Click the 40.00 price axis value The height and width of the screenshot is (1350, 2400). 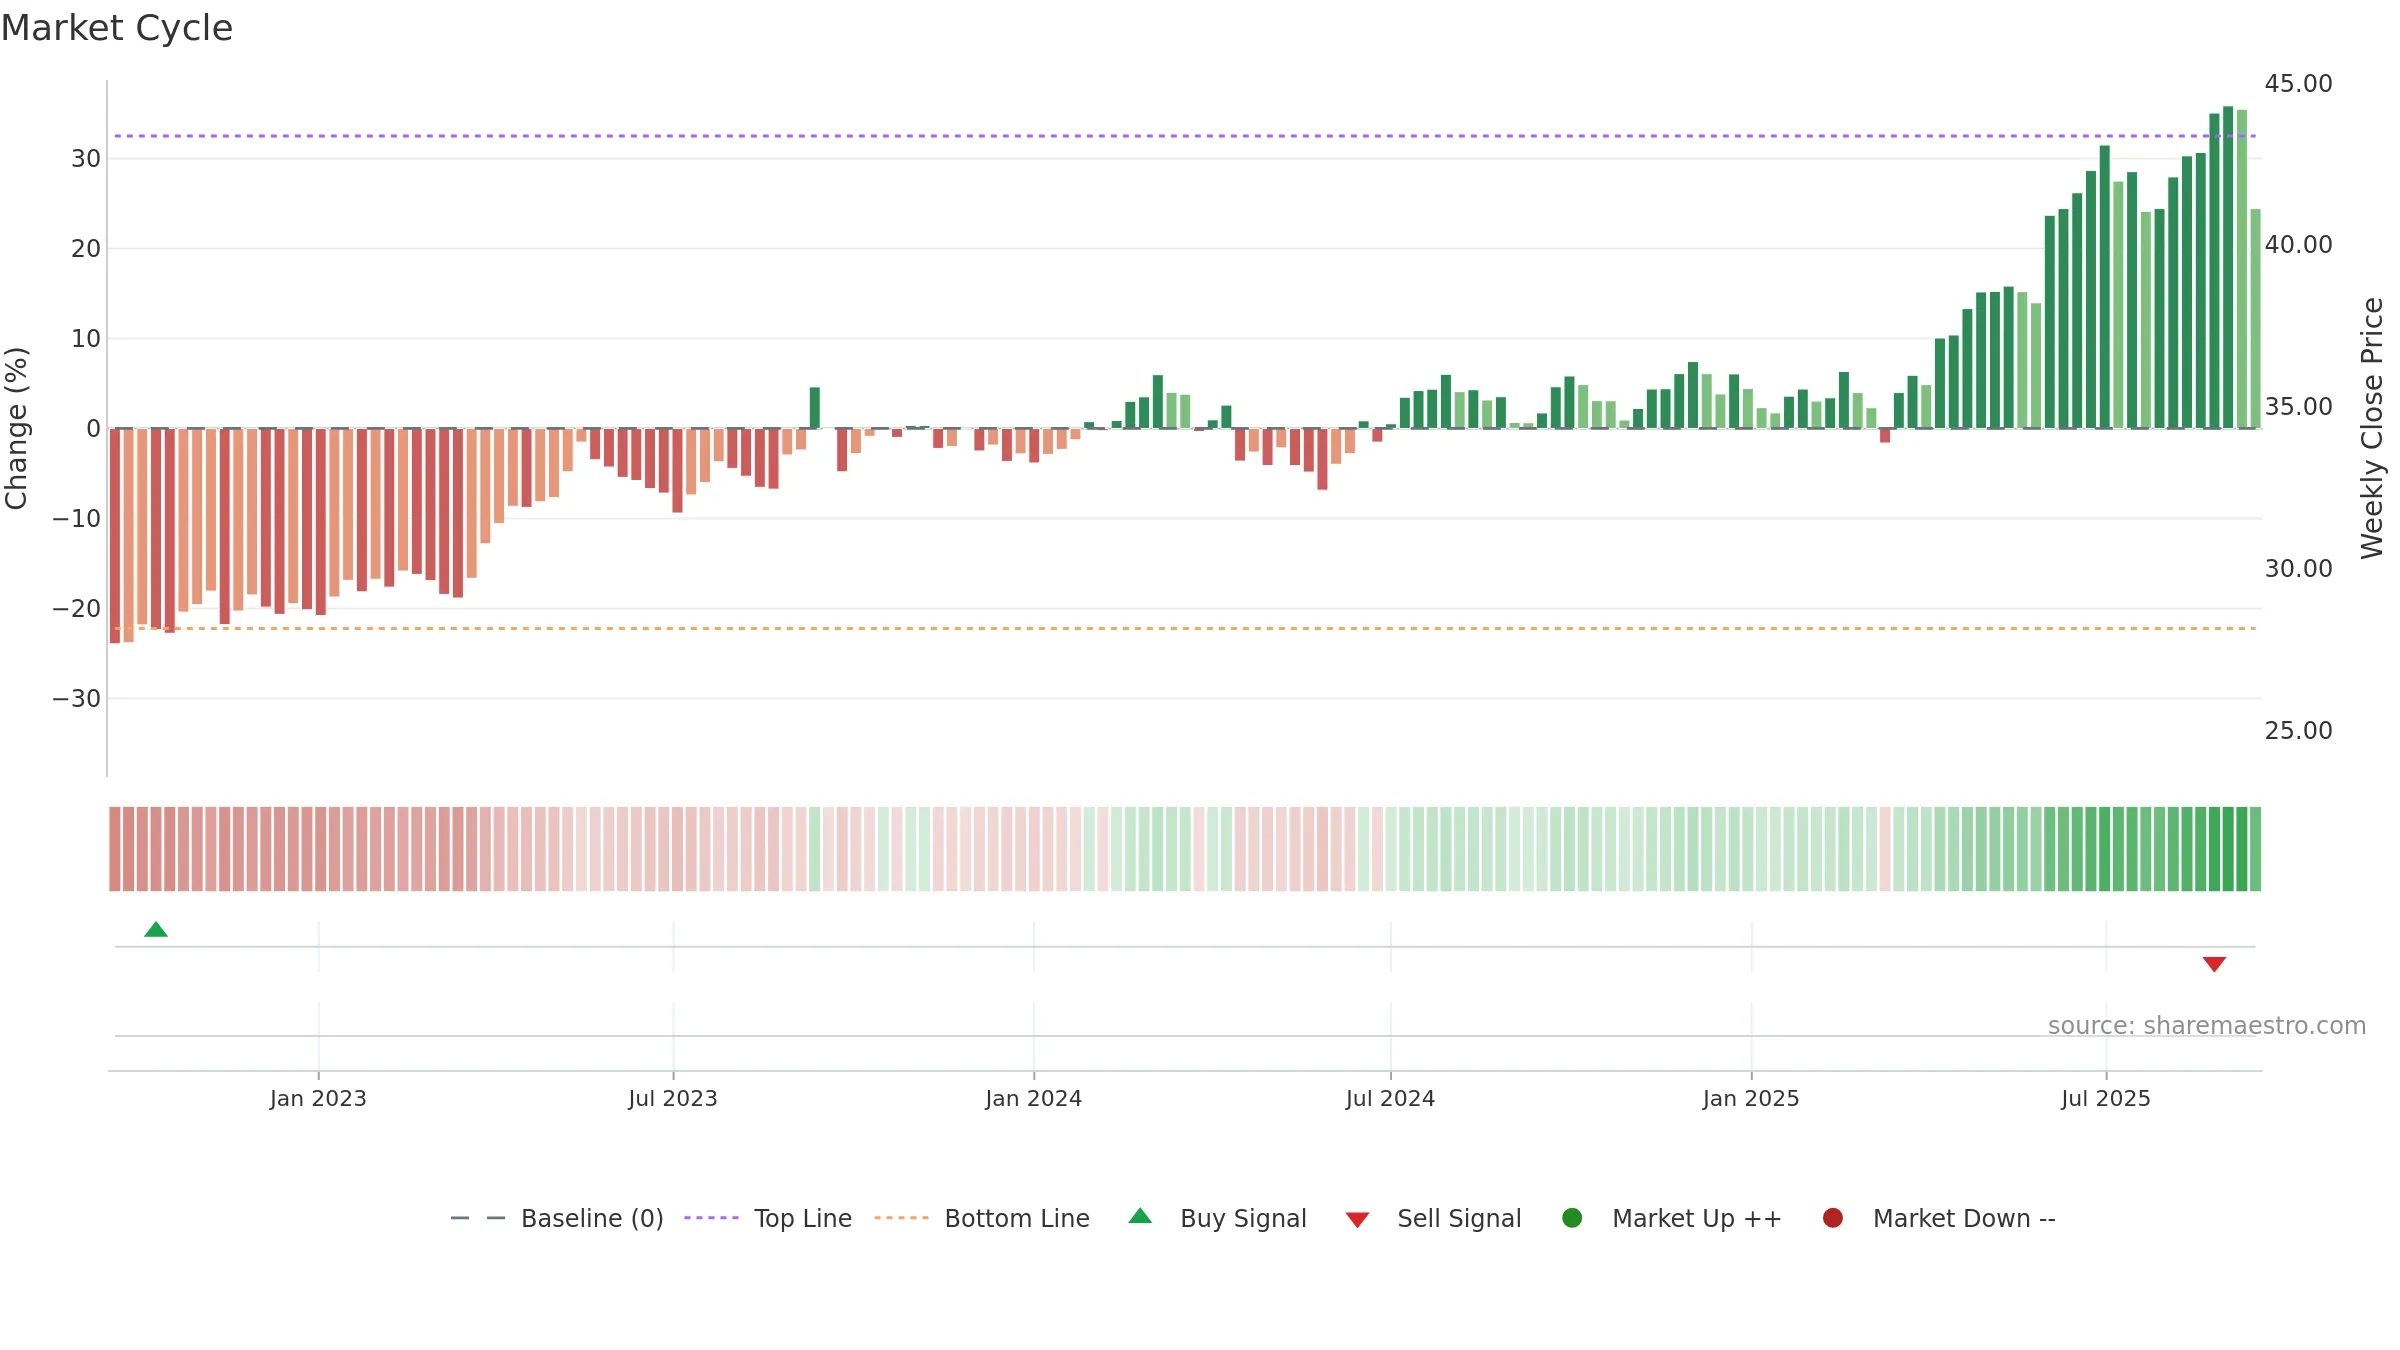pos(2298,244)
